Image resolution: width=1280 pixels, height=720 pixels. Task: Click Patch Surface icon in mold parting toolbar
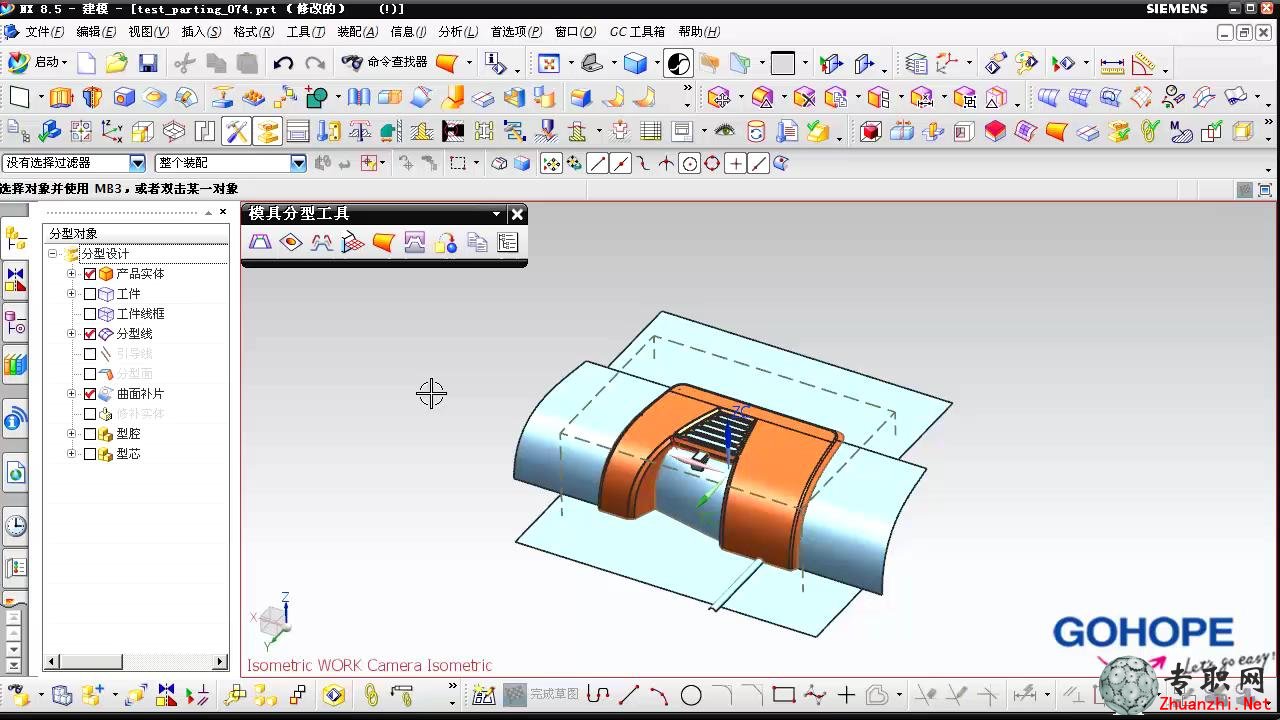pyautogui.click(x=291, y=242)
